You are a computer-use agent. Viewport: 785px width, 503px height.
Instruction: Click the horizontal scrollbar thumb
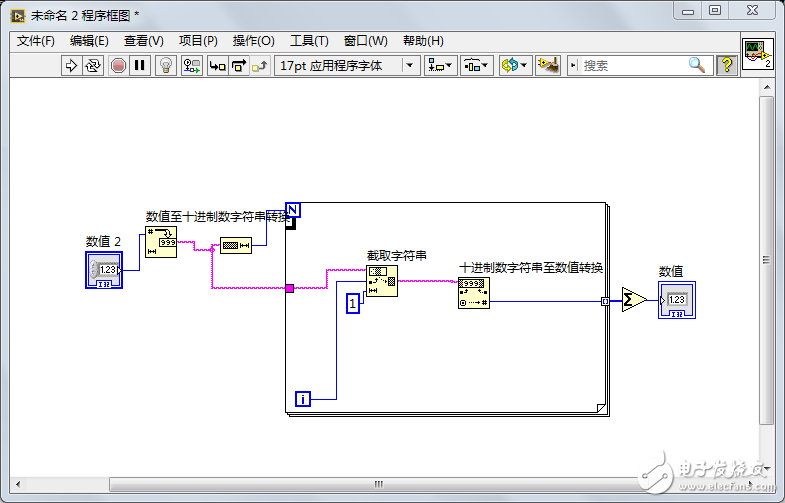[x=378, y=484]
